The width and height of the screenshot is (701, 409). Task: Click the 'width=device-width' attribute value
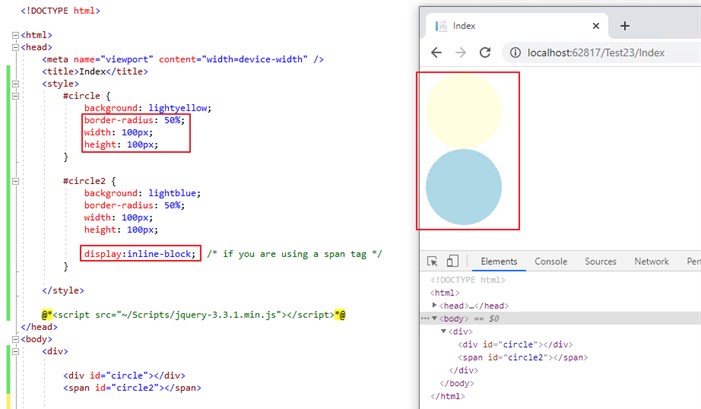click(x=255, y=59)
